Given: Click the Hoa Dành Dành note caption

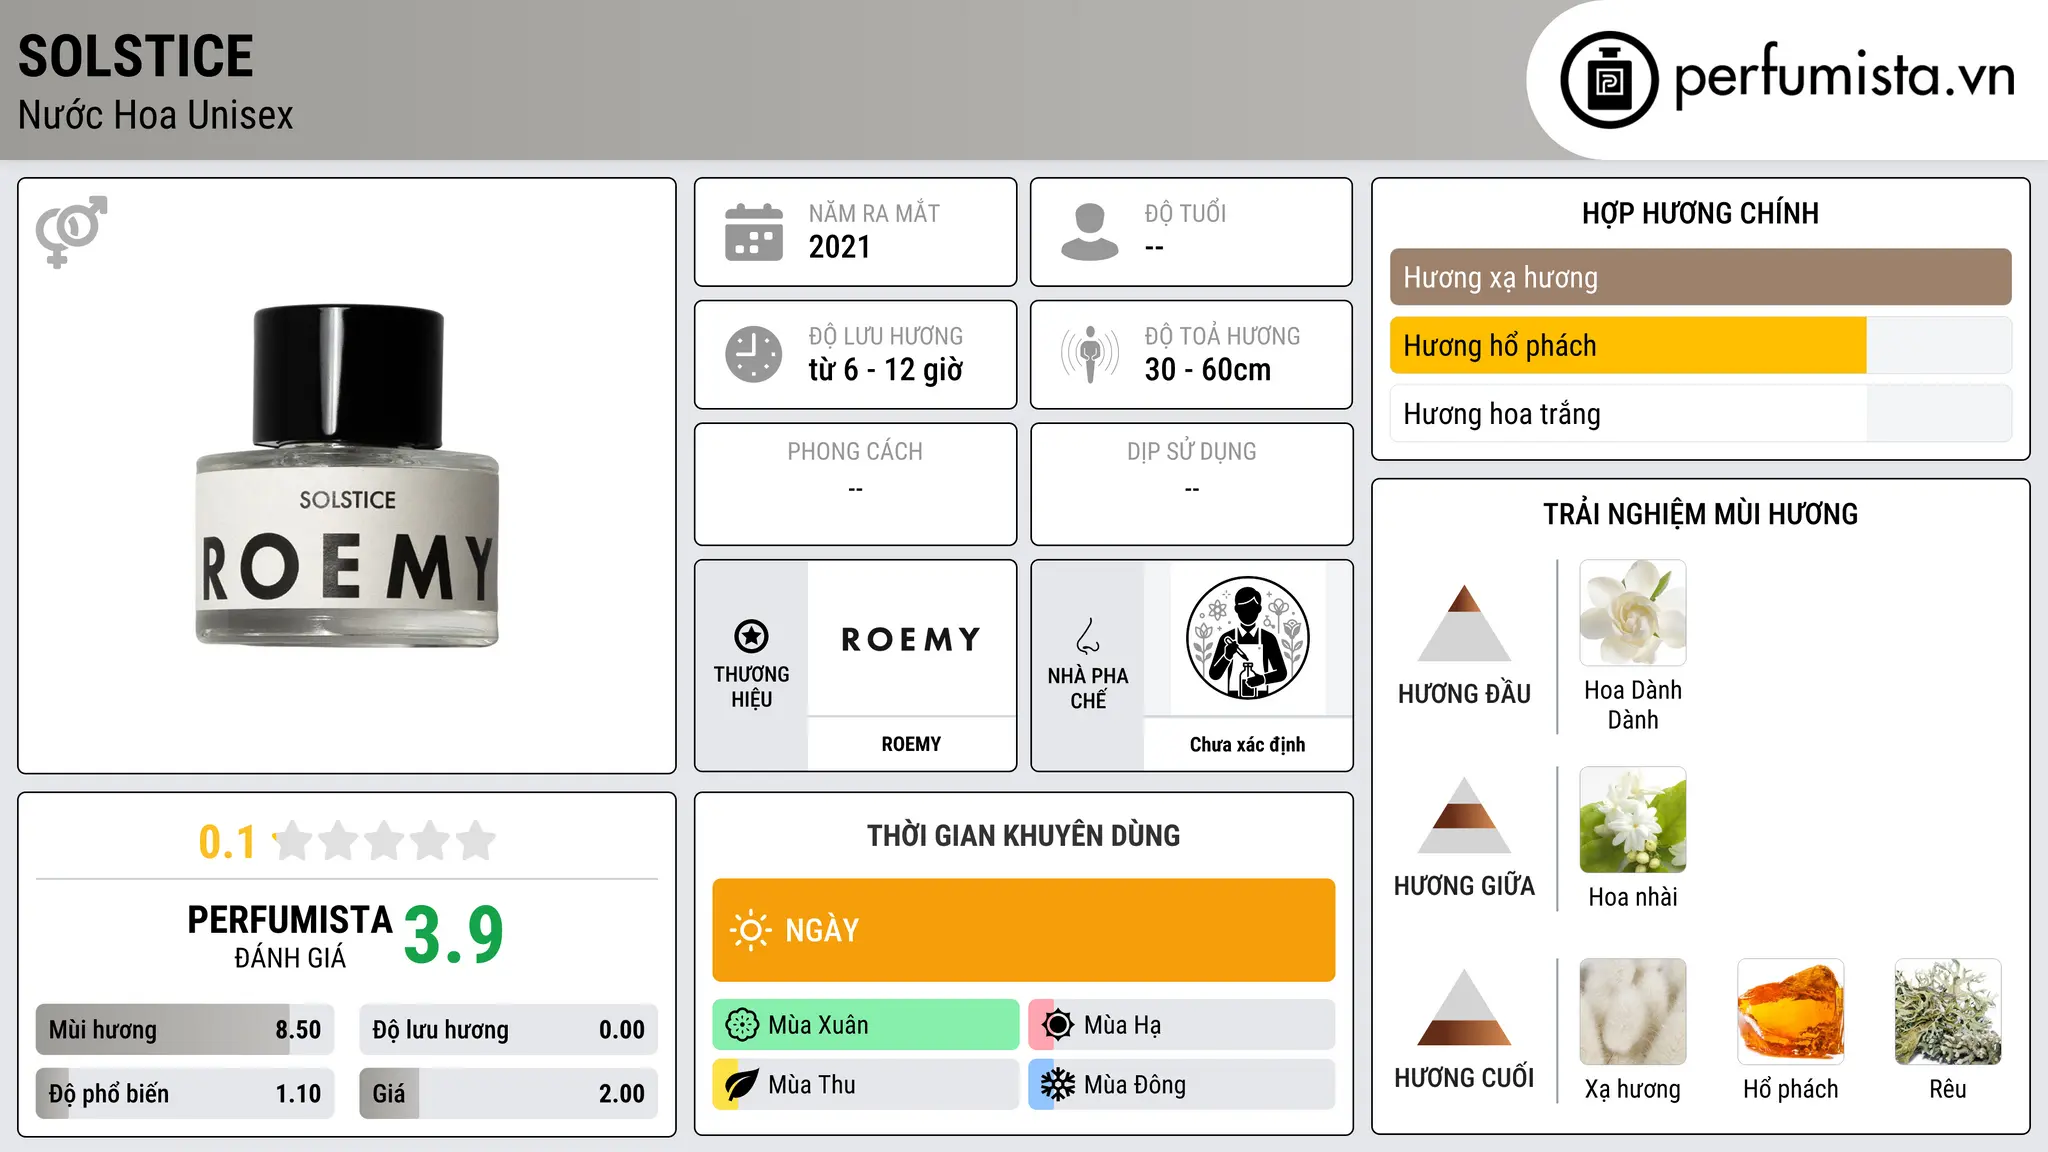Looking at the screenshot, I should pos(1632,705).
